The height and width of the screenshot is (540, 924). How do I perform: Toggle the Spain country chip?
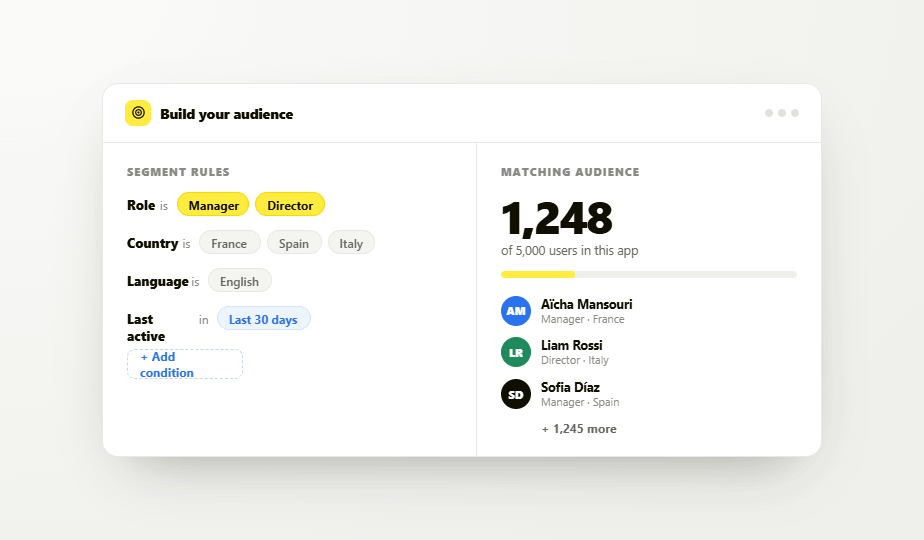click(294, 243)
